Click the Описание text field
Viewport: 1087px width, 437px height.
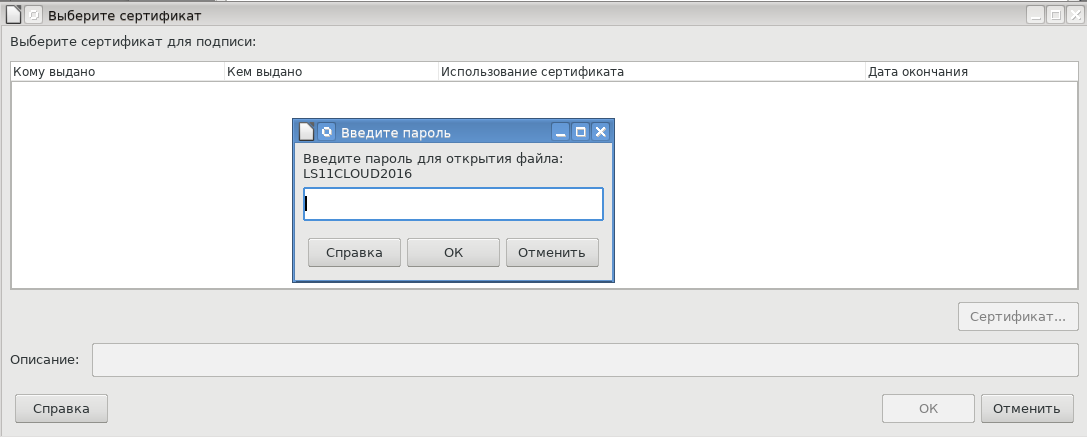(x=585, y=360)
